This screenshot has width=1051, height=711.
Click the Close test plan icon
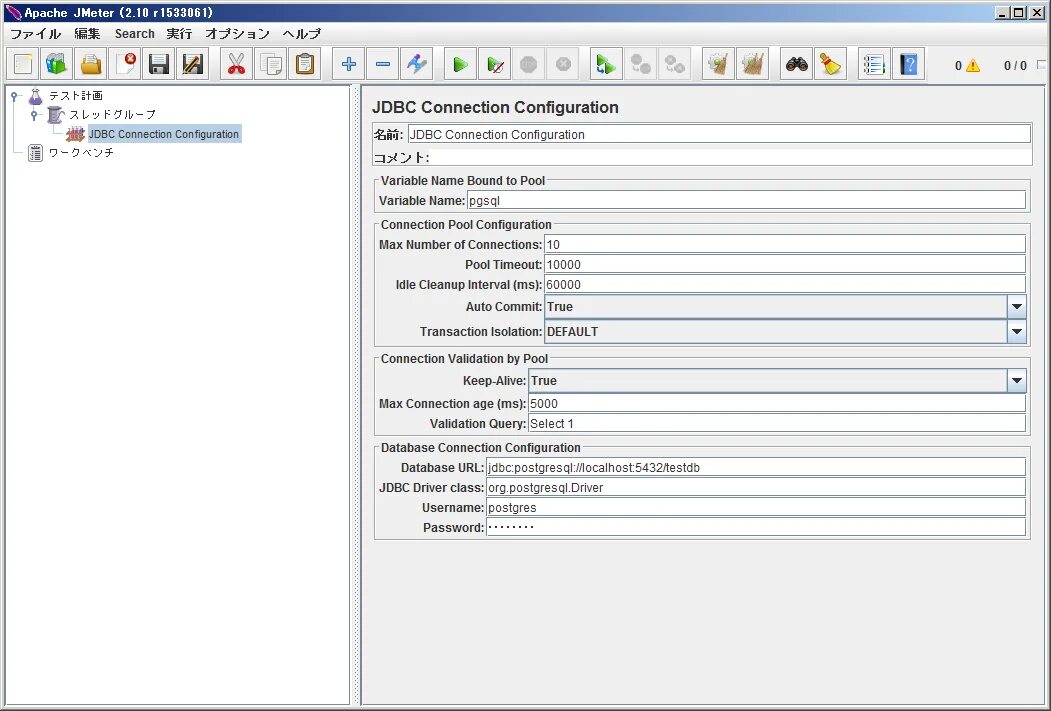[125, 64]
